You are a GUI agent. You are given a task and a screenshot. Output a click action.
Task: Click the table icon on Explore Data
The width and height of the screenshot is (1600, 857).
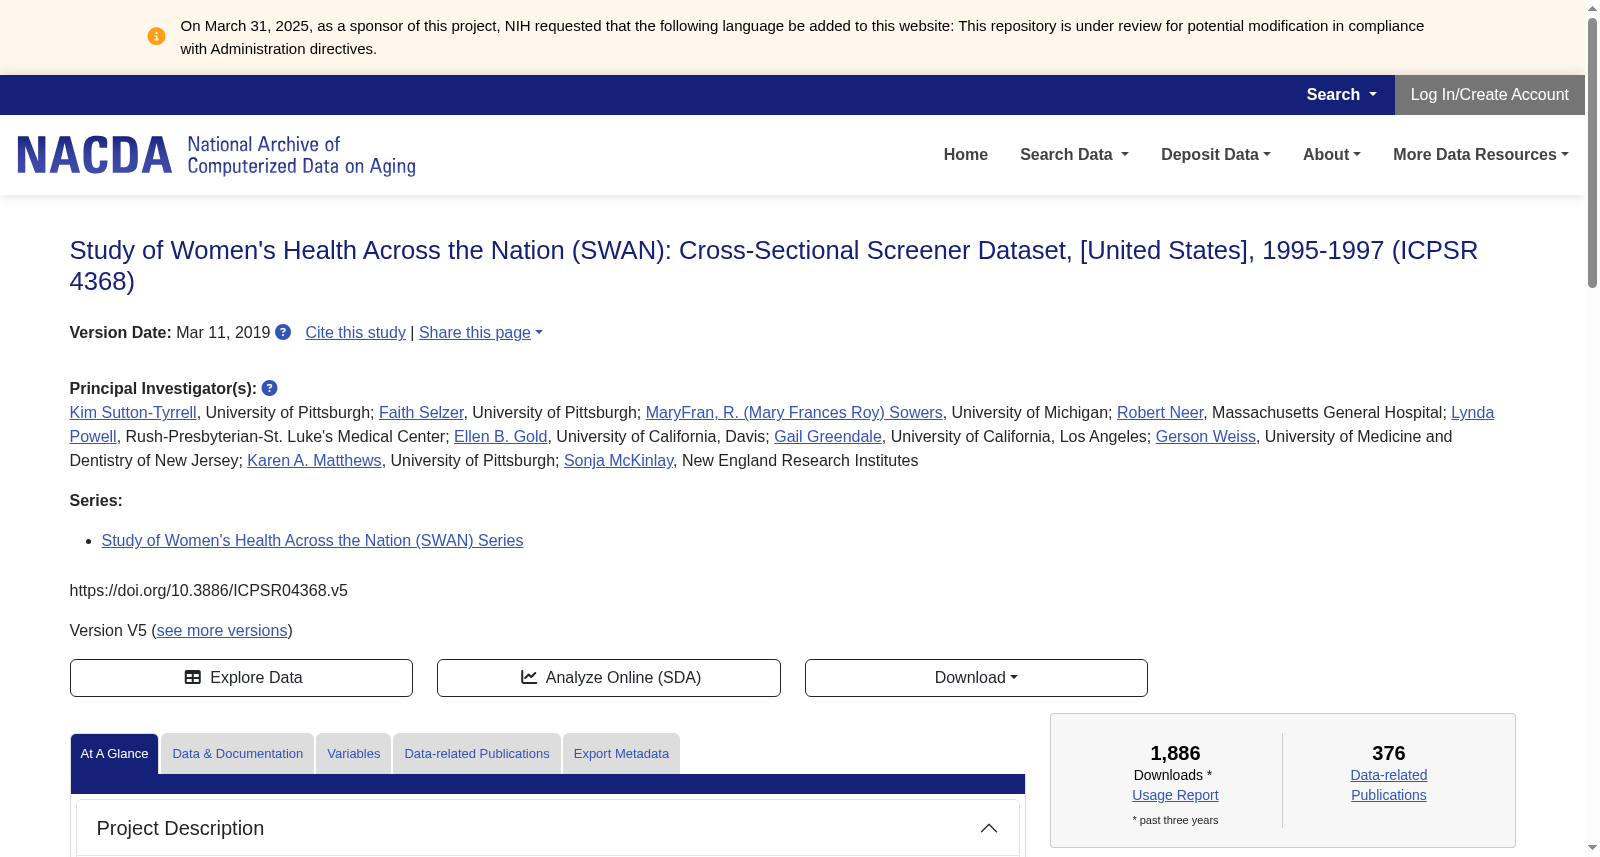pos(193,678)
